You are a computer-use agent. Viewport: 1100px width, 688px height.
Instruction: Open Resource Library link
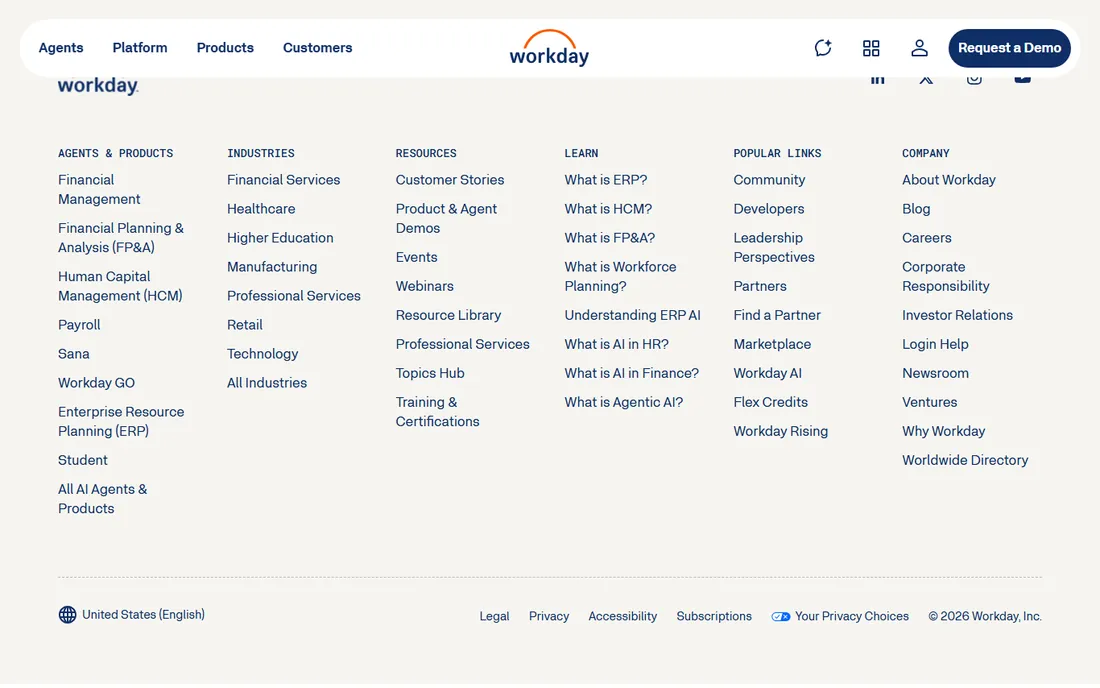click(x=448, y=315)
